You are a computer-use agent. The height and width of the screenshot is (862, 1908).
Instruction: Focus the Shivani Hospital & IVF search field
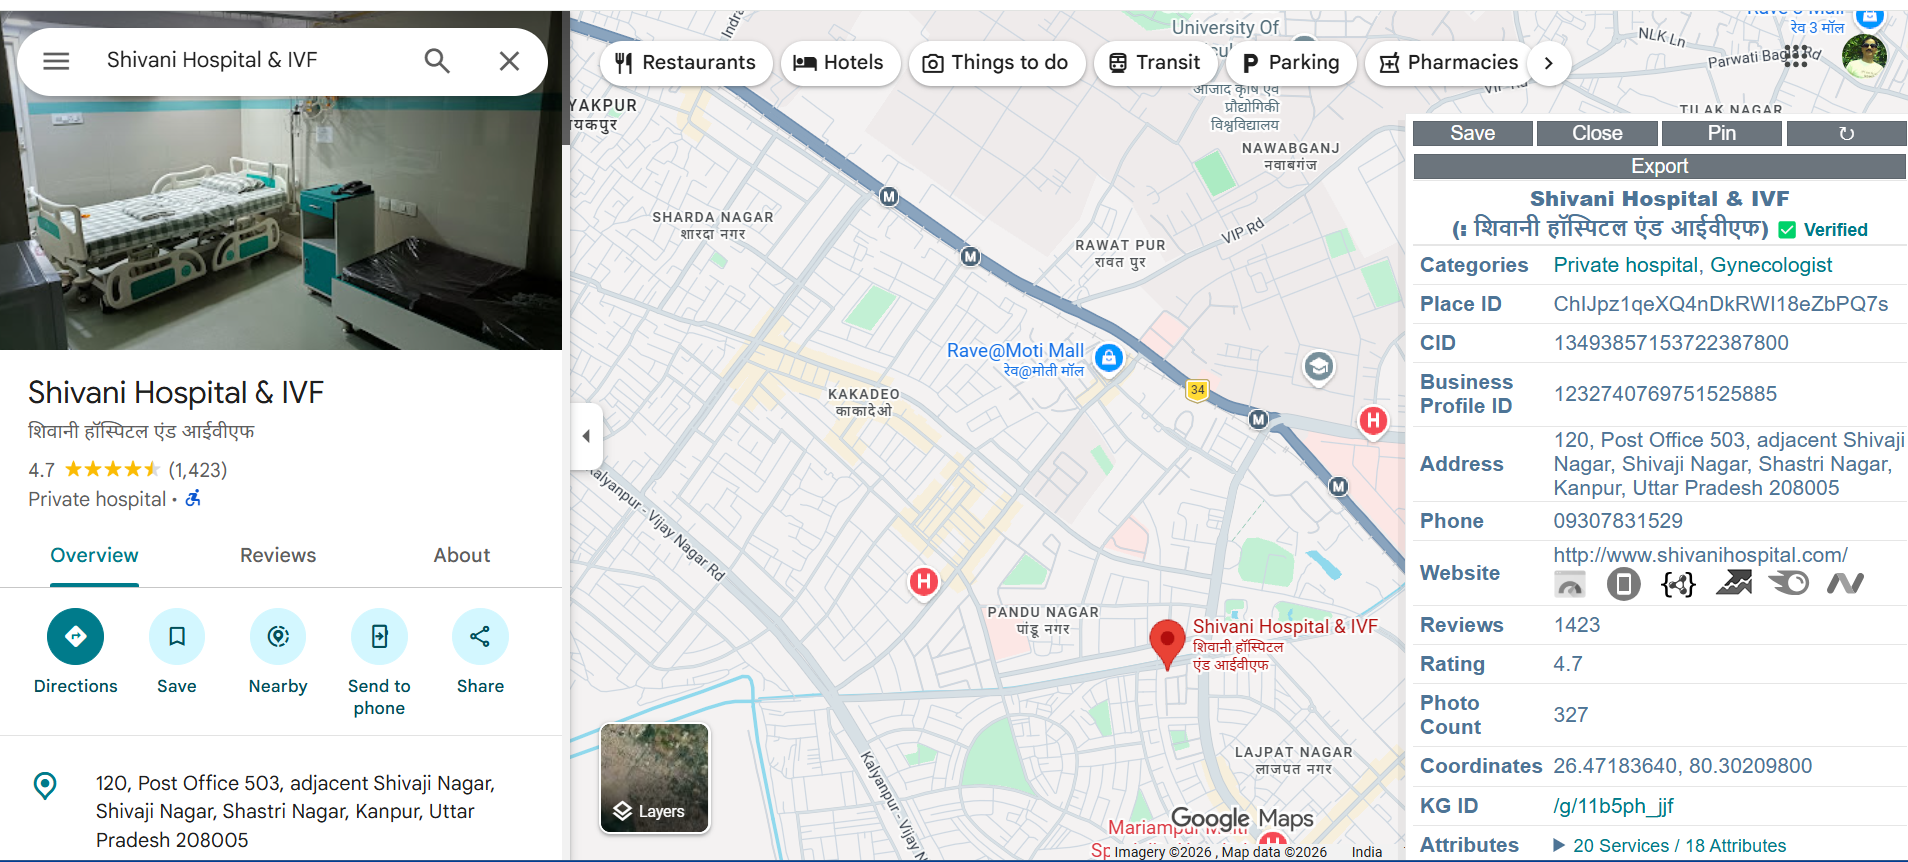coord(250,61)
